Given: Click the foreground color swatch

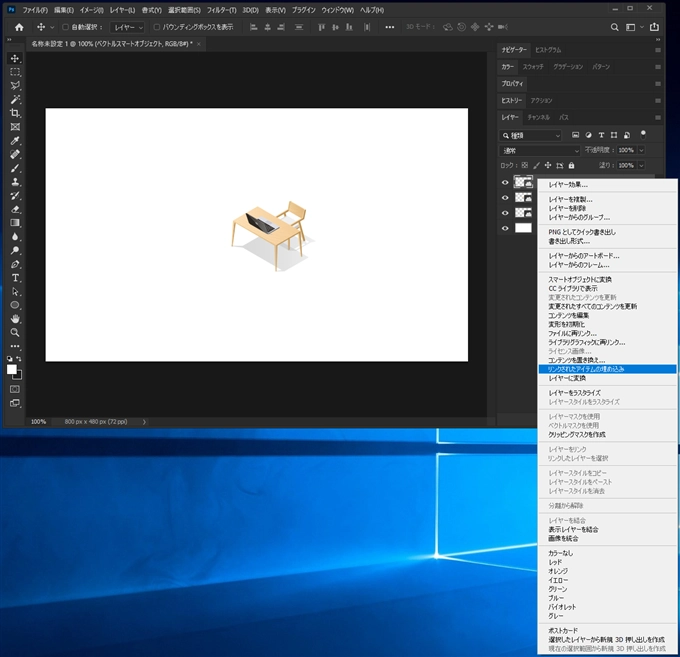Looking at the screenshot, I should tap(12, 369).
